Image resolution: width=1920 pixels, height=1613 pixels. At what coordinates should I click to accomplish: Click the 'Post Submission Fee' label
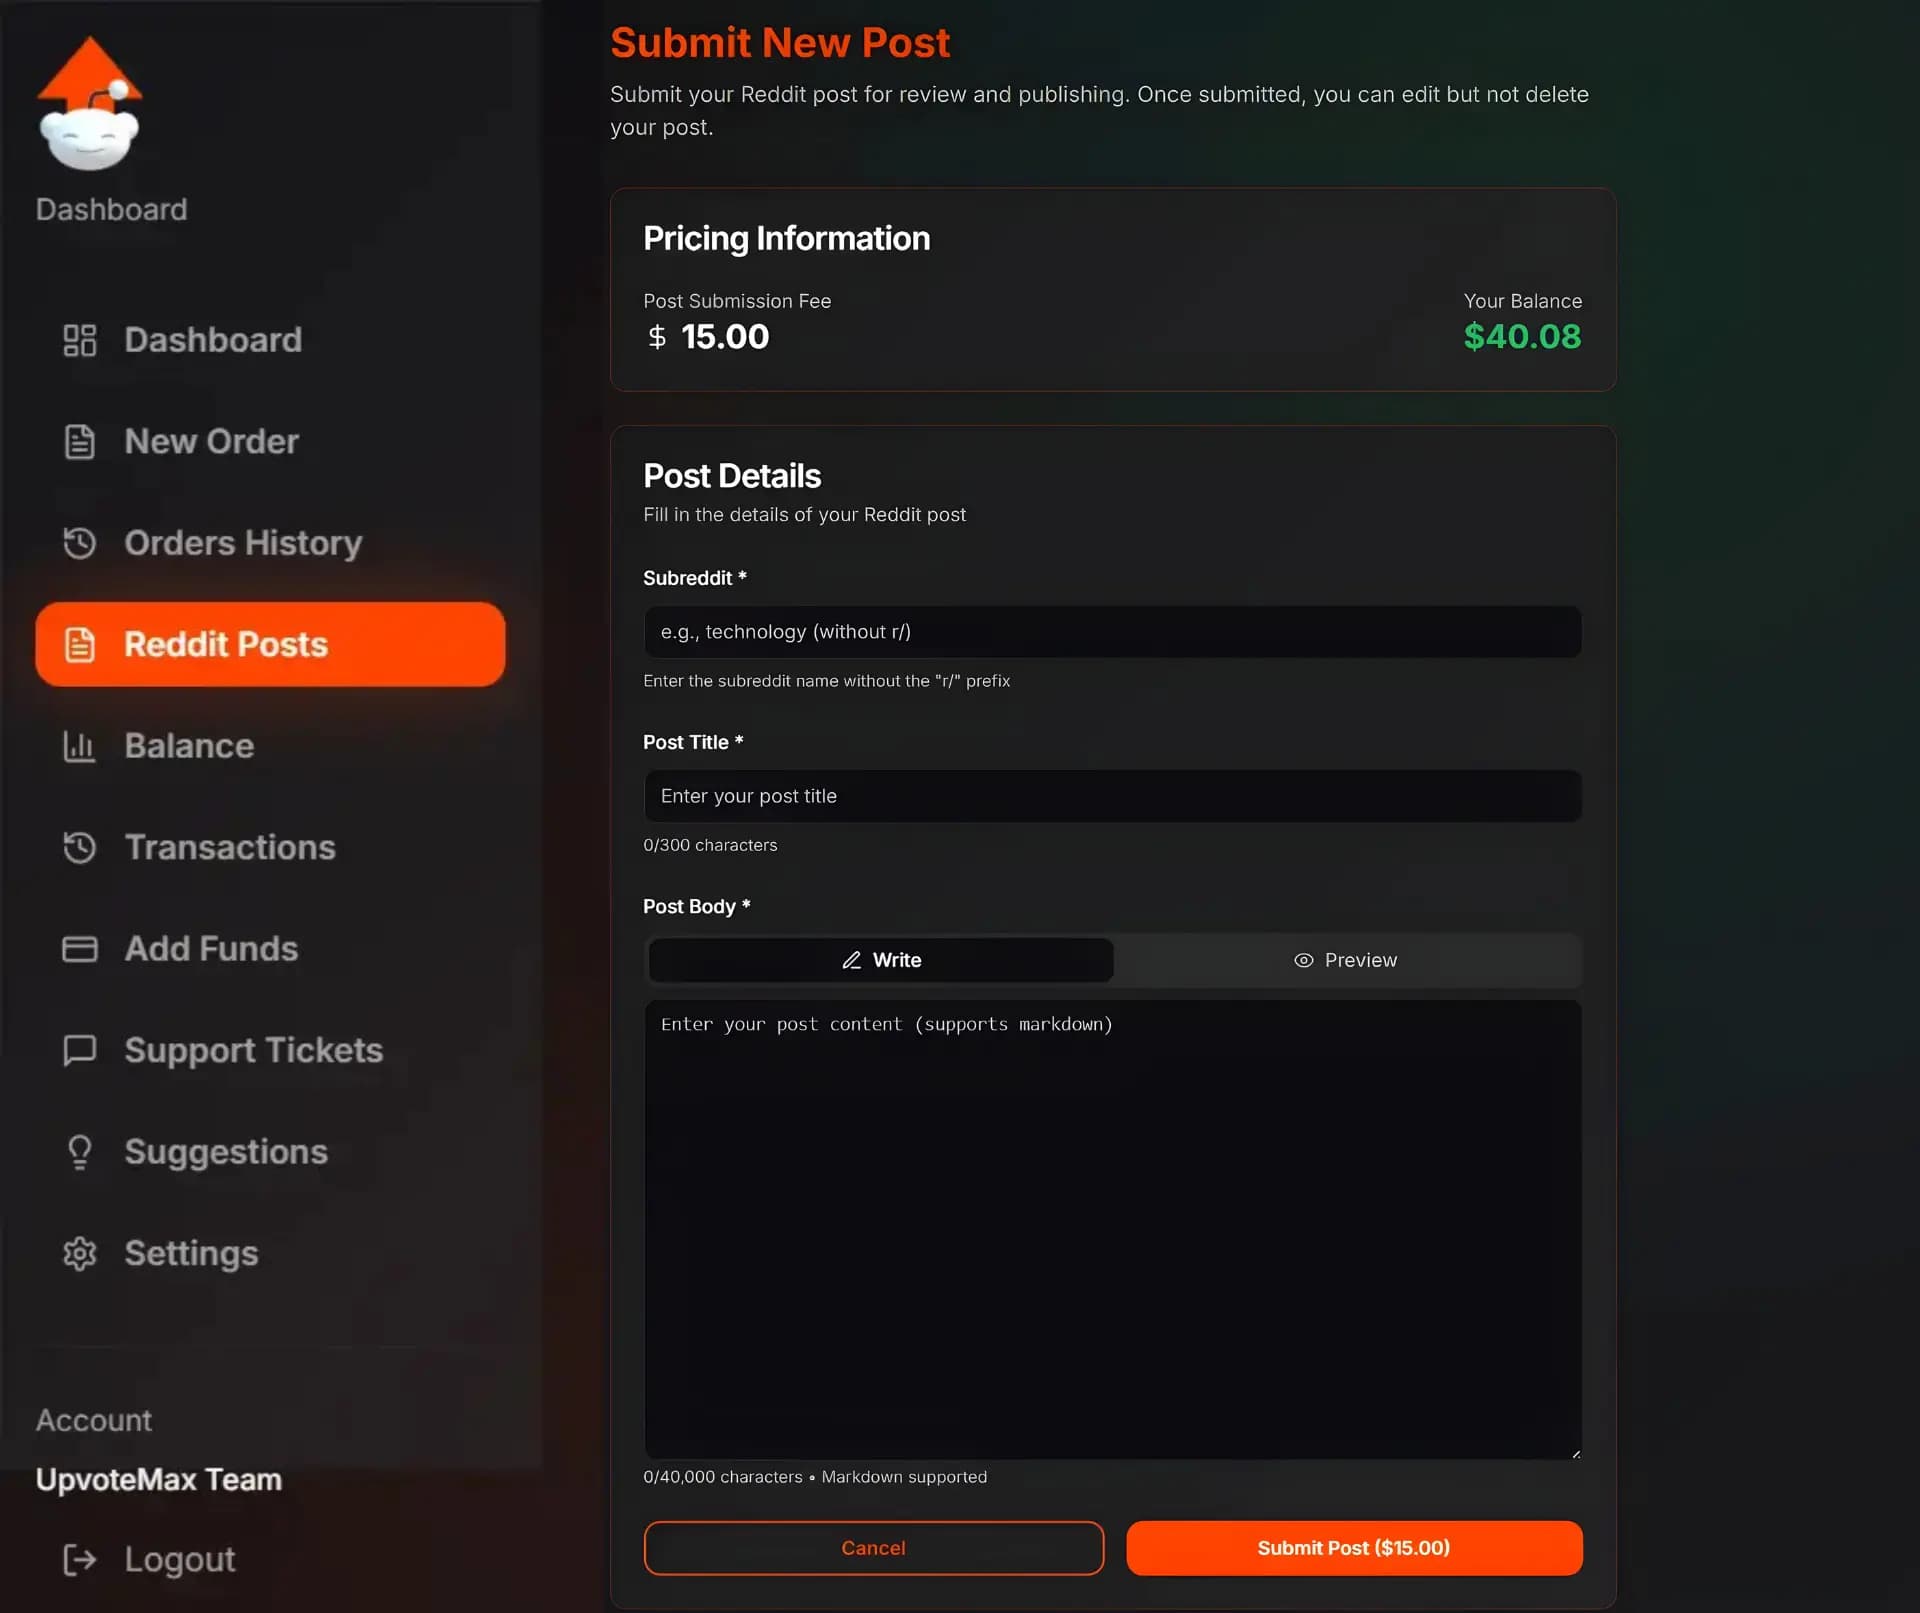click(737, 301)
